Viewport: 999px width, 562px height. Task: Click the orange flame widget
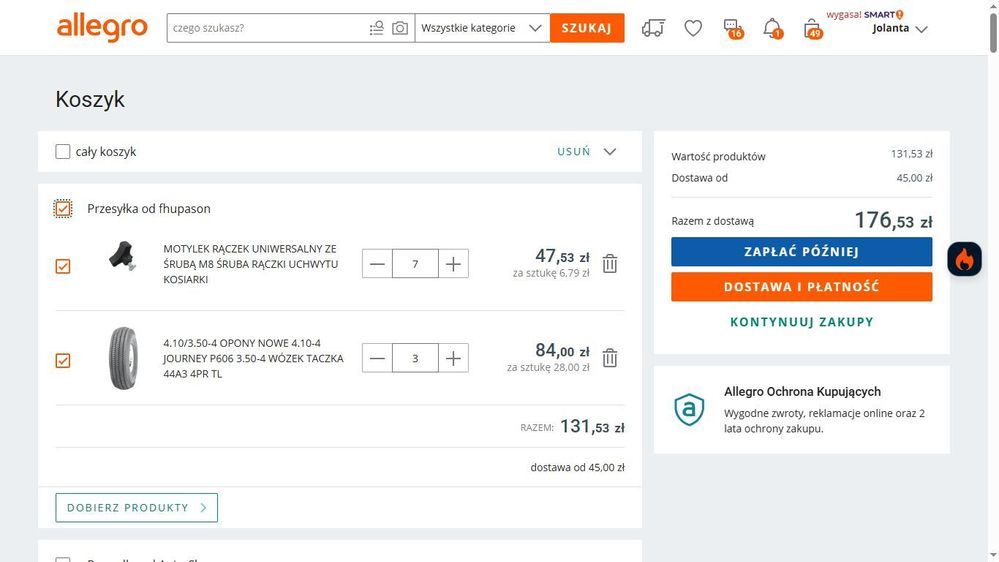[964, 259]
